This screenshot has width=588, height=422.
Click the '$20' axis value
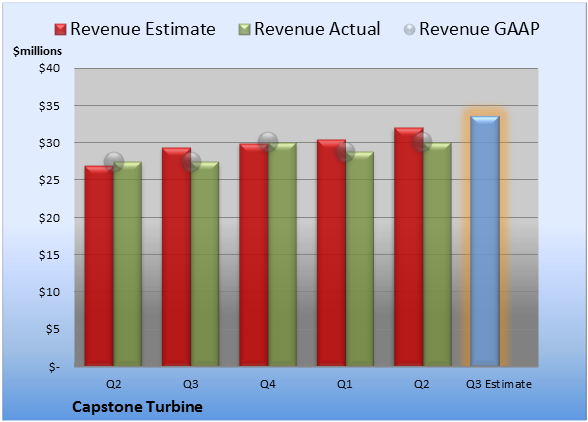click(50, 218)
